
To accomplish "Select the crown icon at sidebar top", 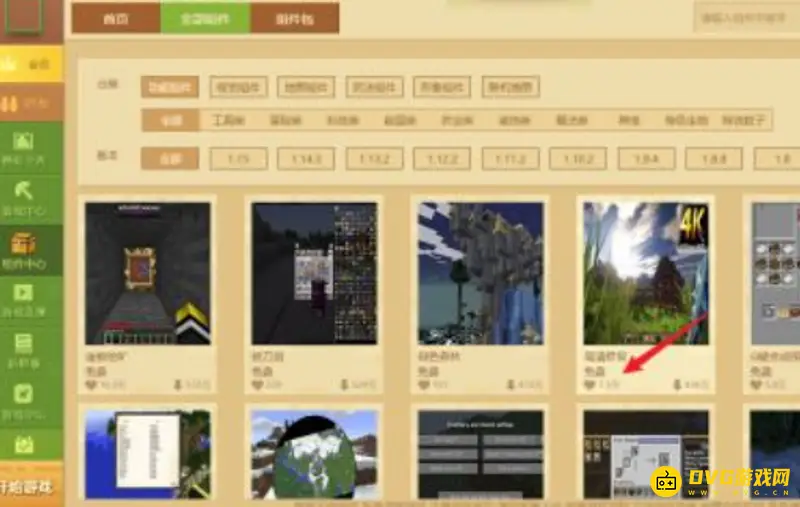I will click(x=14, y=63).
